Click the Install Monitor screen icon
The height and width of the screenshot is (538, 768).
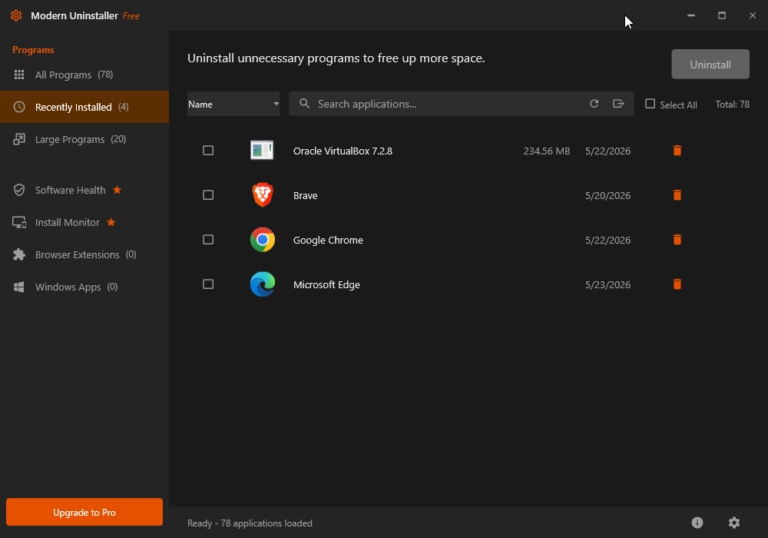(19, 222)
